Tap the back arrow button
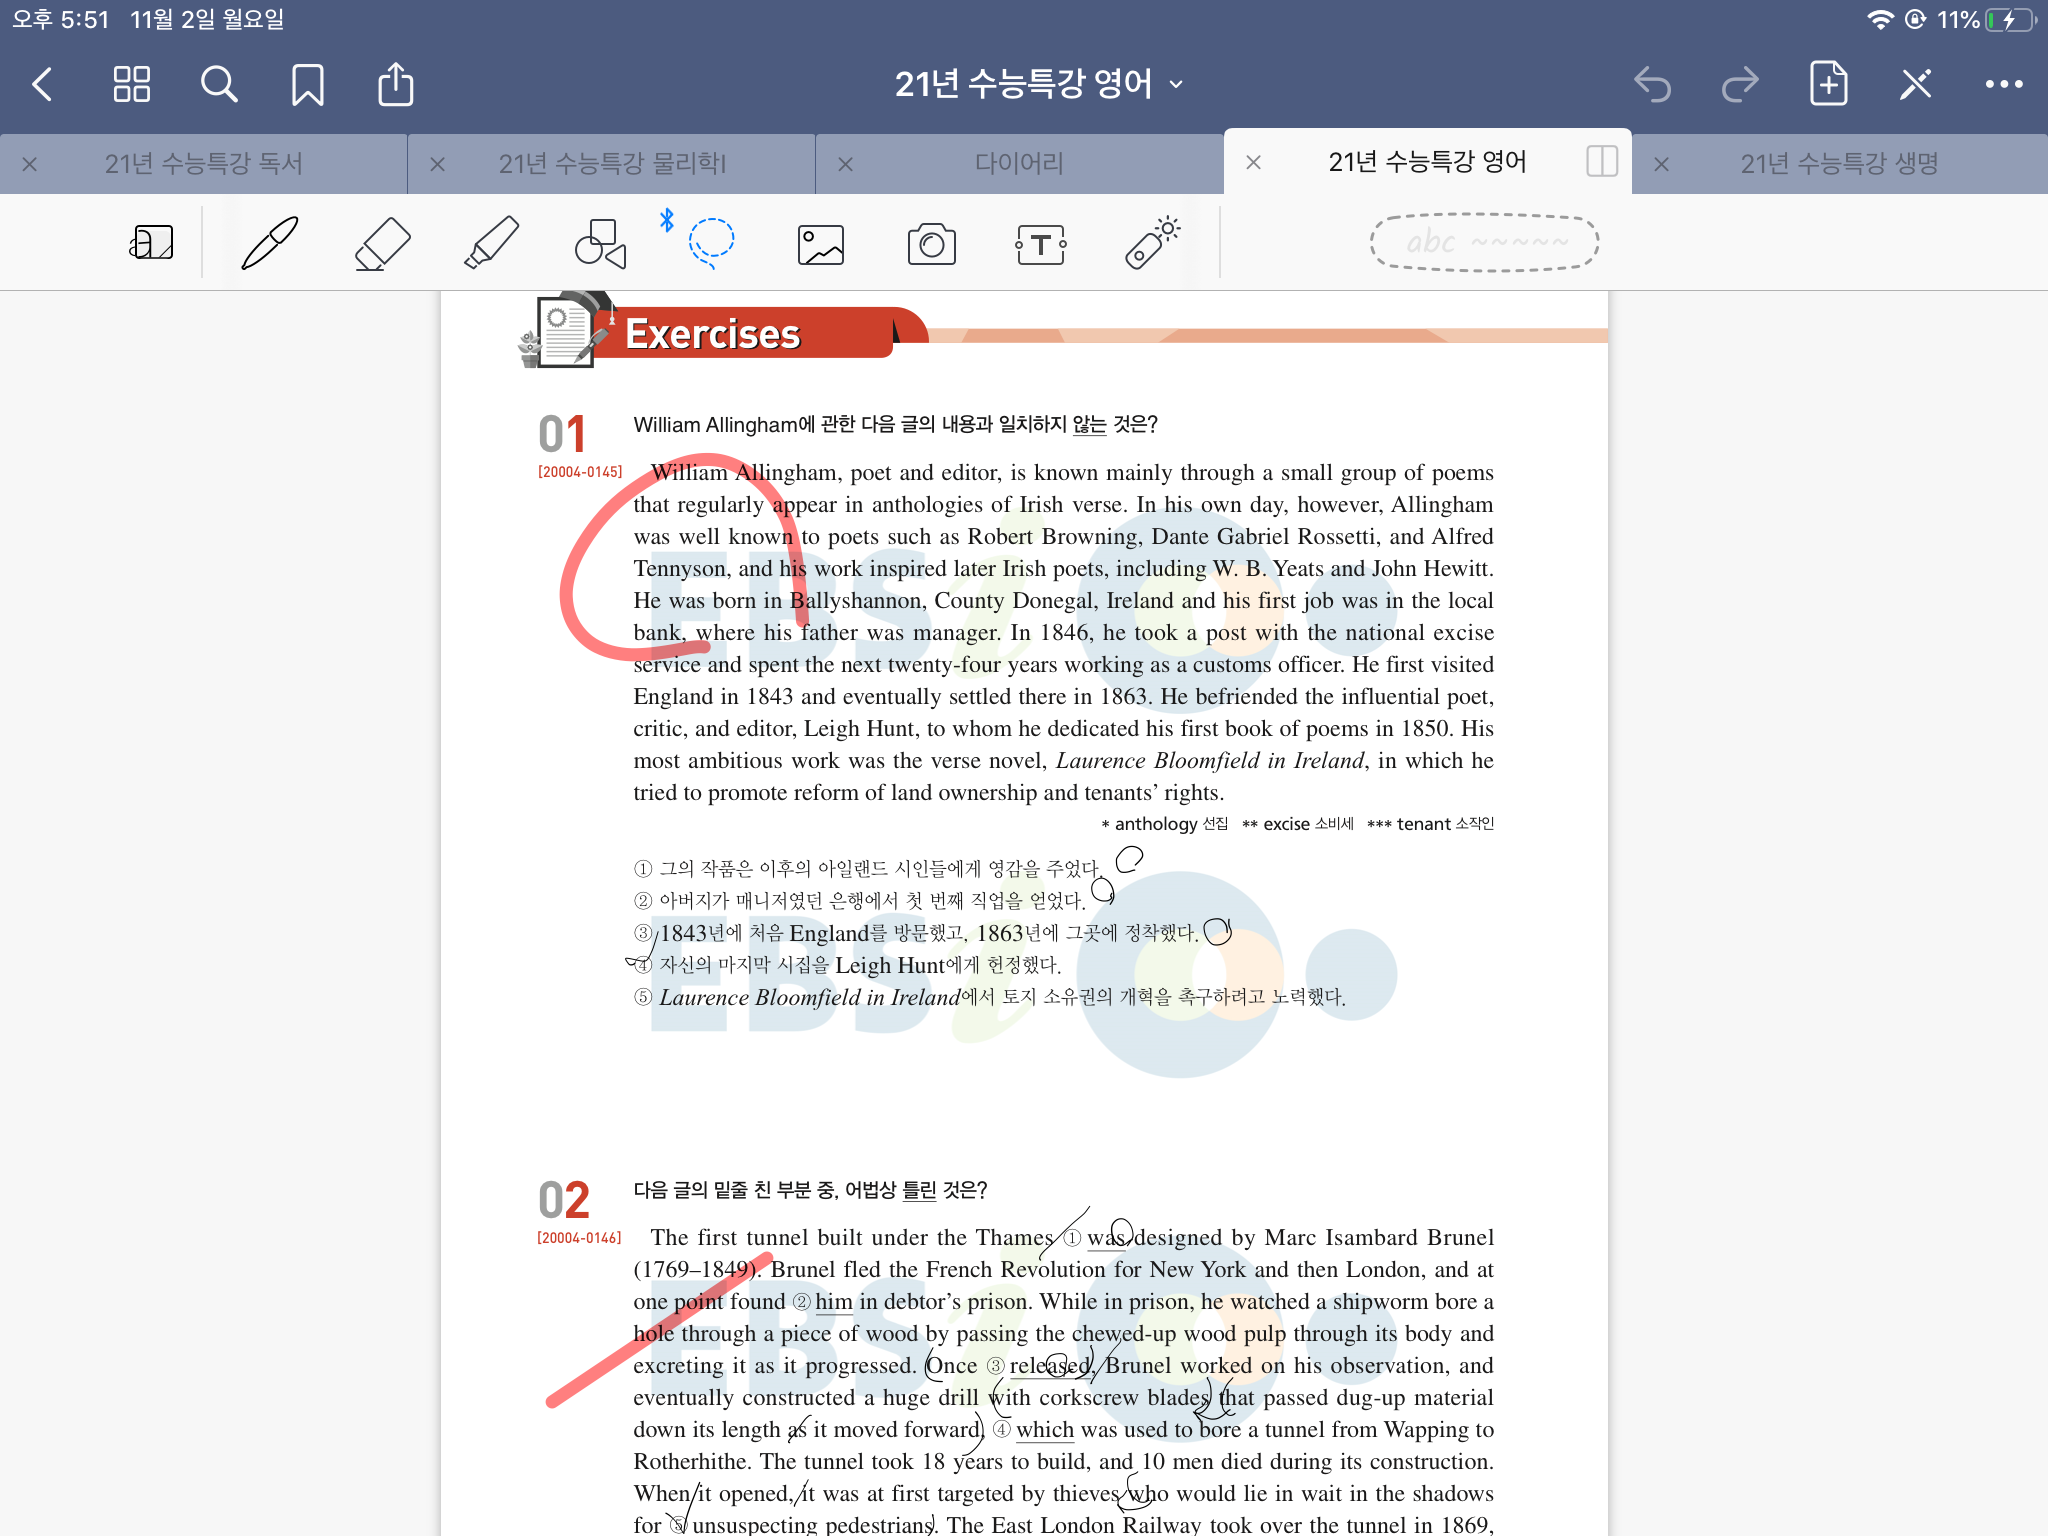This screenshot has width=2048, height=1536. point(43,84)
